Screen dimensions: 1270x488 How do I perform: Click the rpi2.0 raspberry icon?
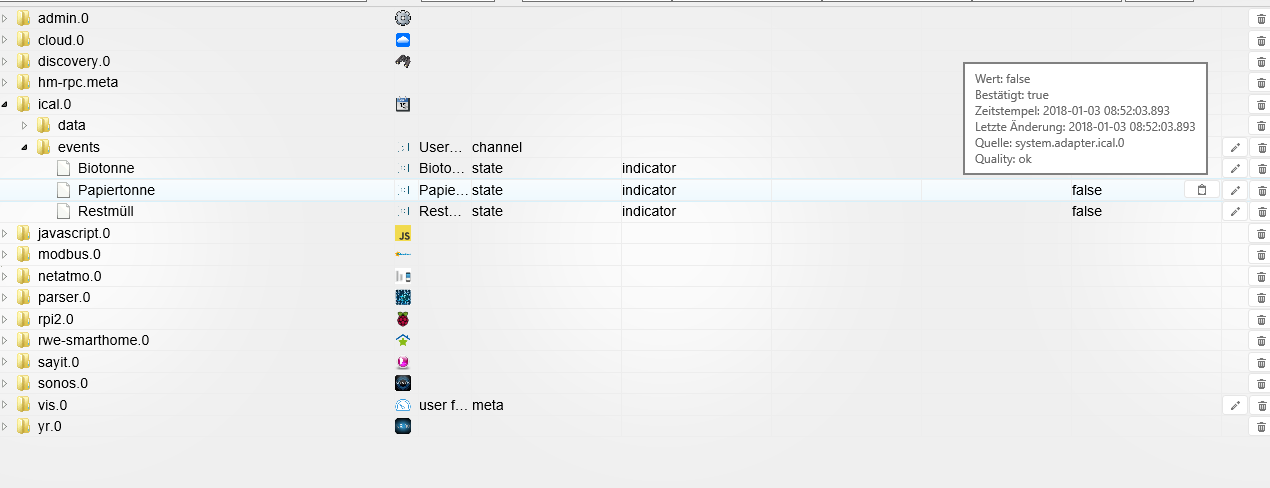(403, 319)
